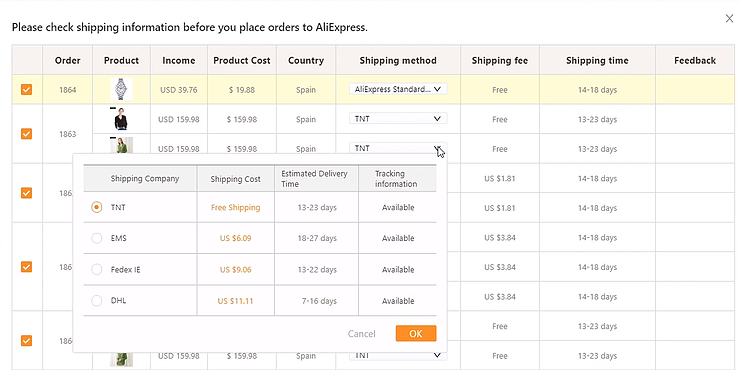The width and height of the screenshot is (740, 370).
Task: Click the Shipping time column header
Action: (597, 60)
